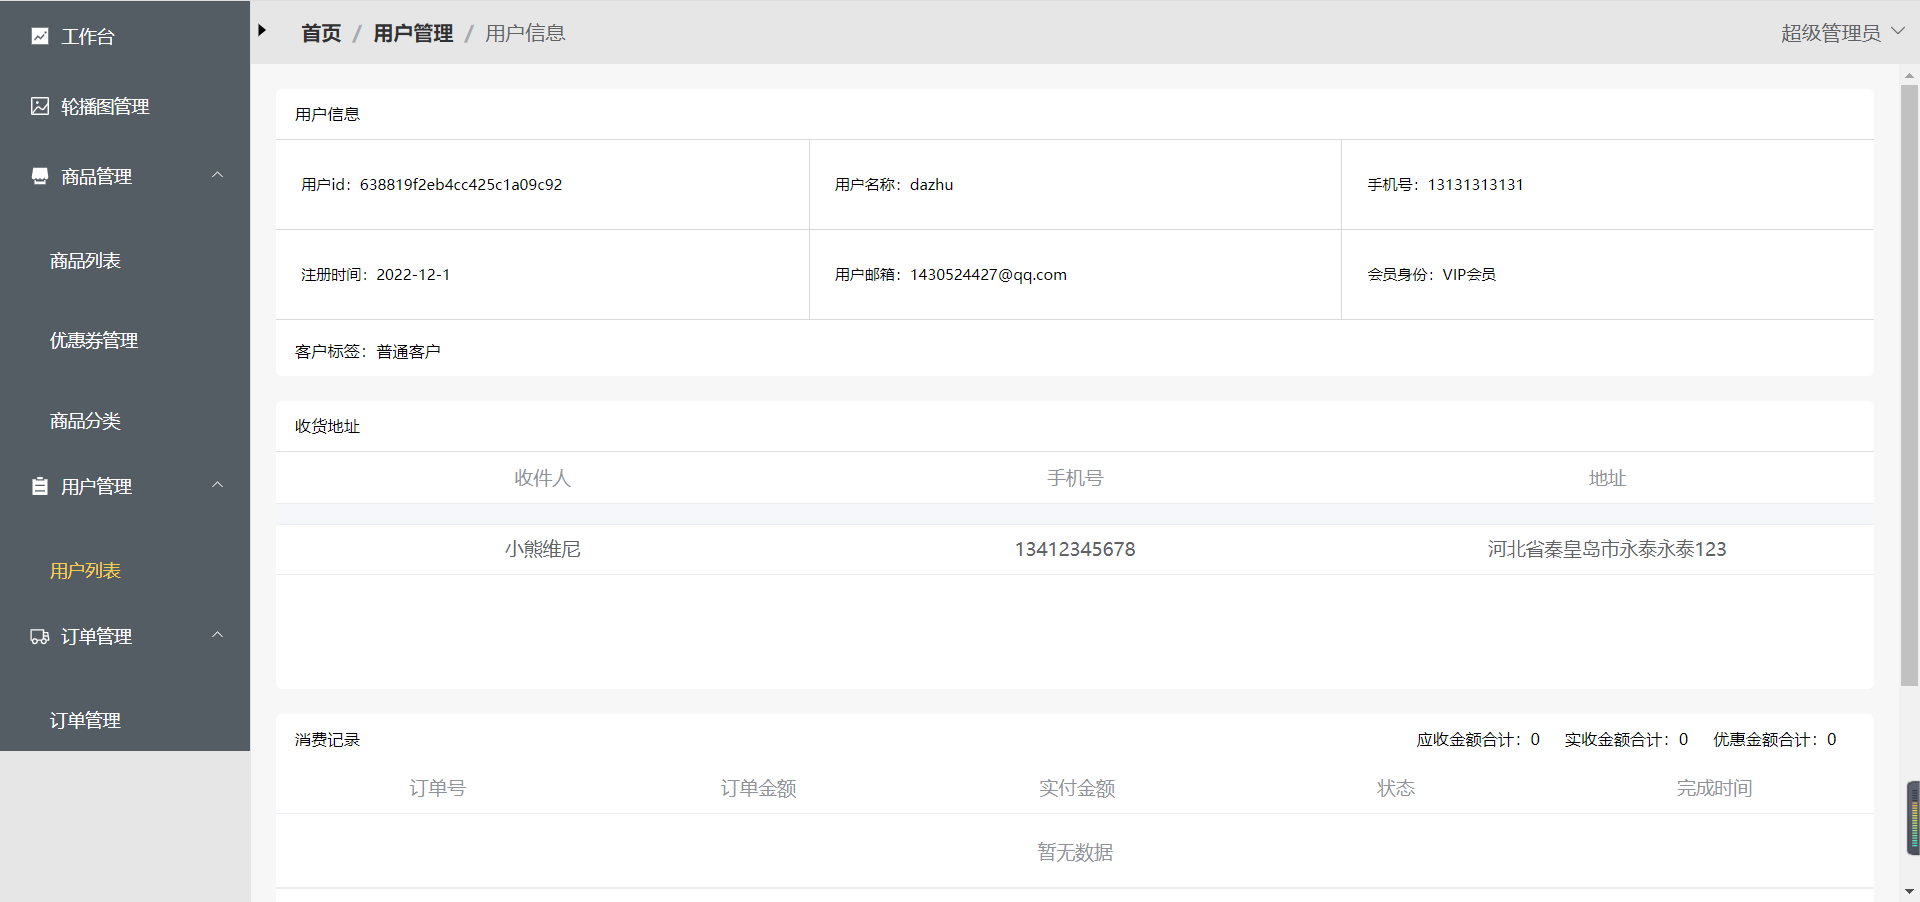
Task: Go to 首页 via breadcrumb
Action: pyautogui.click(x=321, y=33)
